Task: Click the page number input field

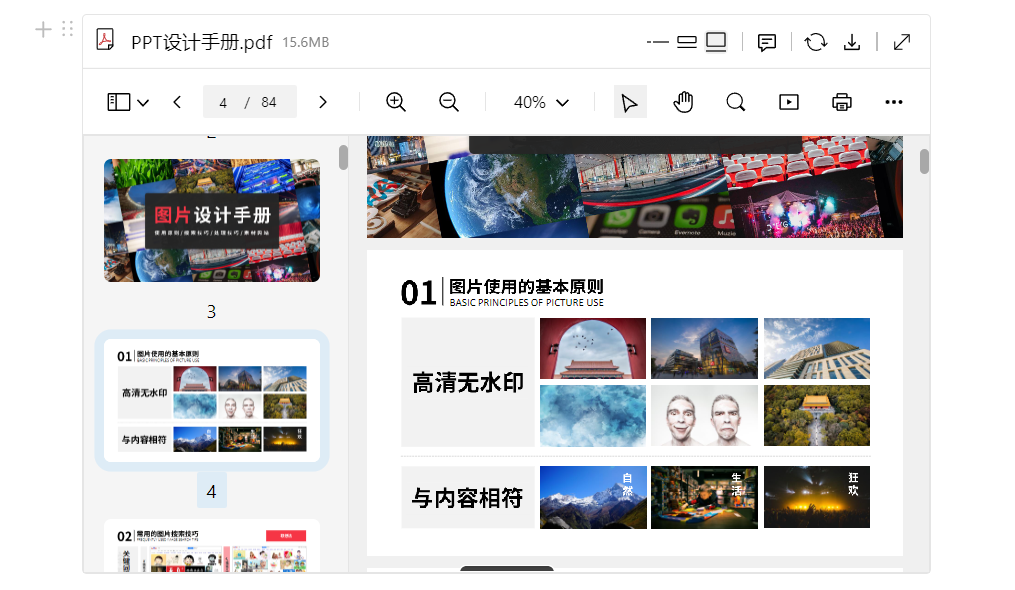Action: pos(224,101)
